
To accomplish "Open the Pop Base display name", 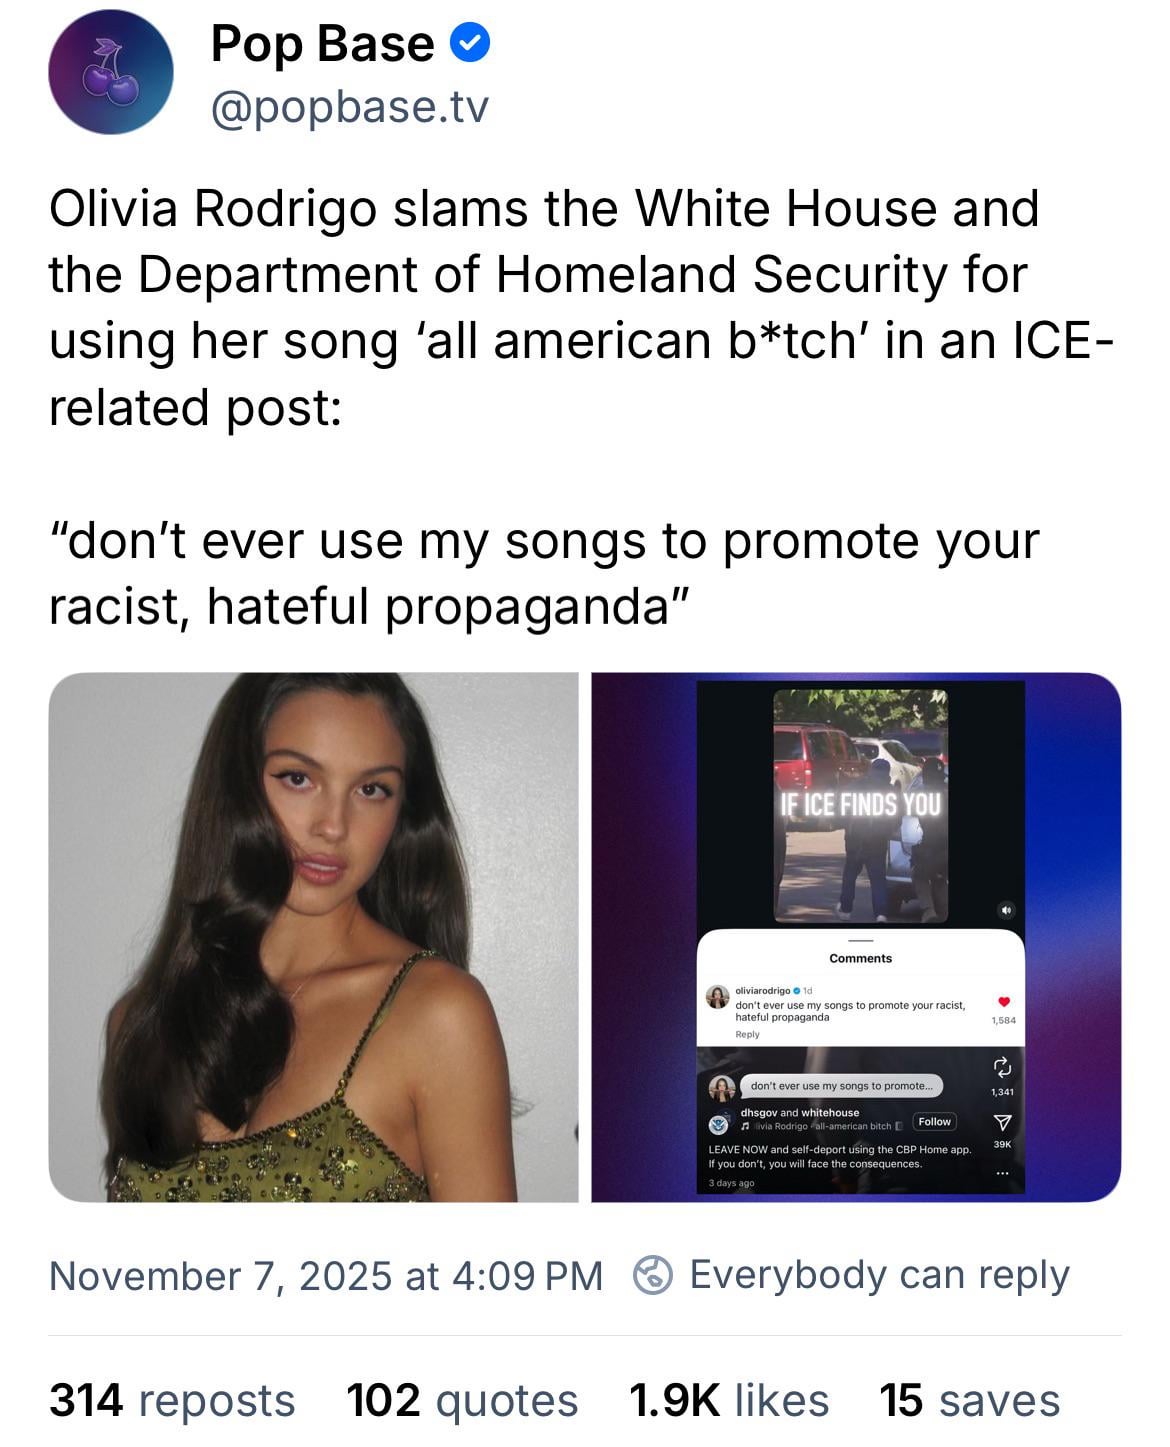I will (x=322, y=44).
